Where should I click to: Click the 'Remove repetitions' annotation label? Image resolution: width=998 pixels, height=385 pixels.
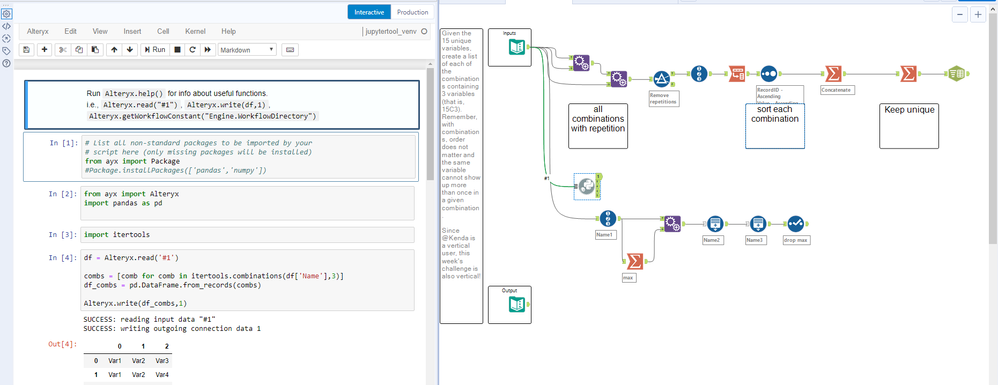(663, 99)
